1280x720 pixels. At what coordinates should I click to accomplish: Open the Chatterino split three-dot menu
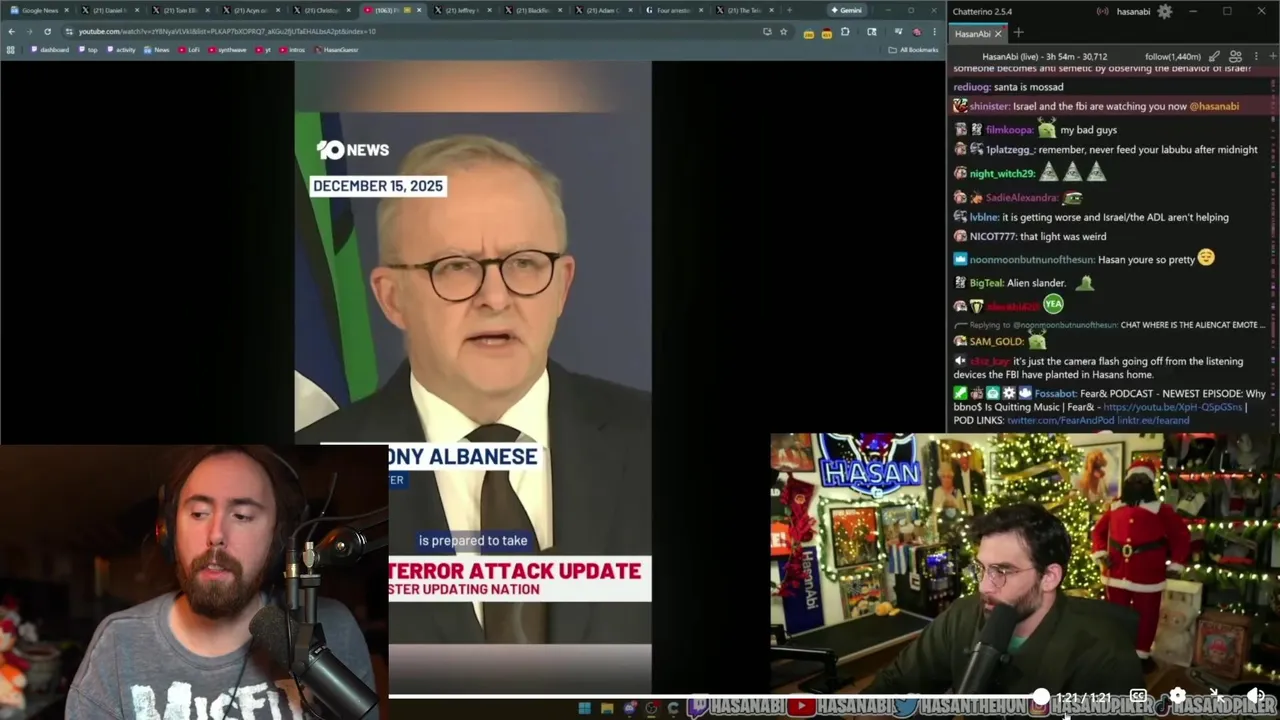pyautogui.click(x=1256, y=57)
